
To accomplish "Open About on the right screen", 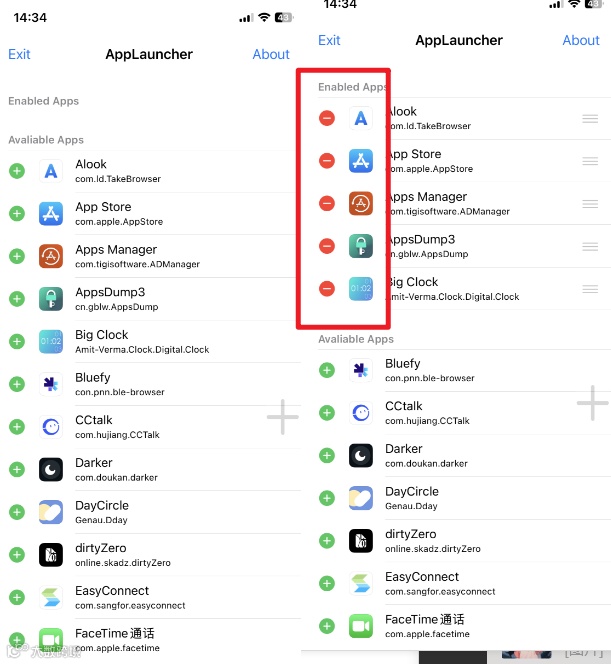I will tap(581, 40).
